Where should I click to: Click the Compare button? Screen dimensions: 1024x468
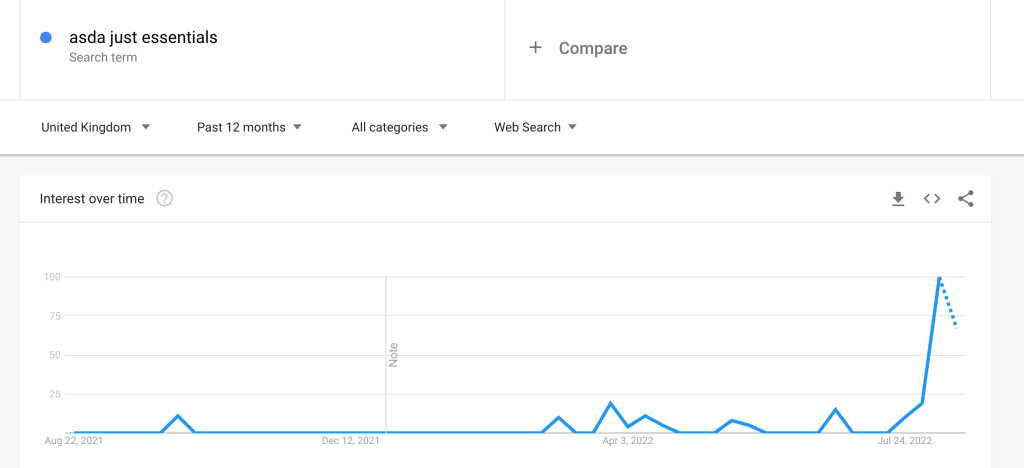[592, 48]
